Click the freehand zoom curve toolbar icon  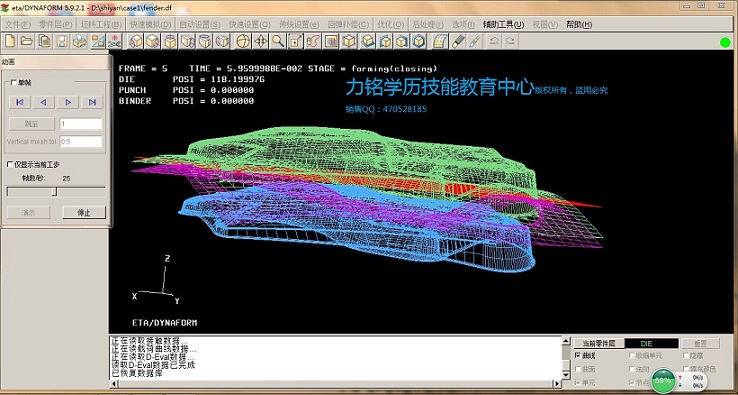pyautogui.click(x=313, y=41)
